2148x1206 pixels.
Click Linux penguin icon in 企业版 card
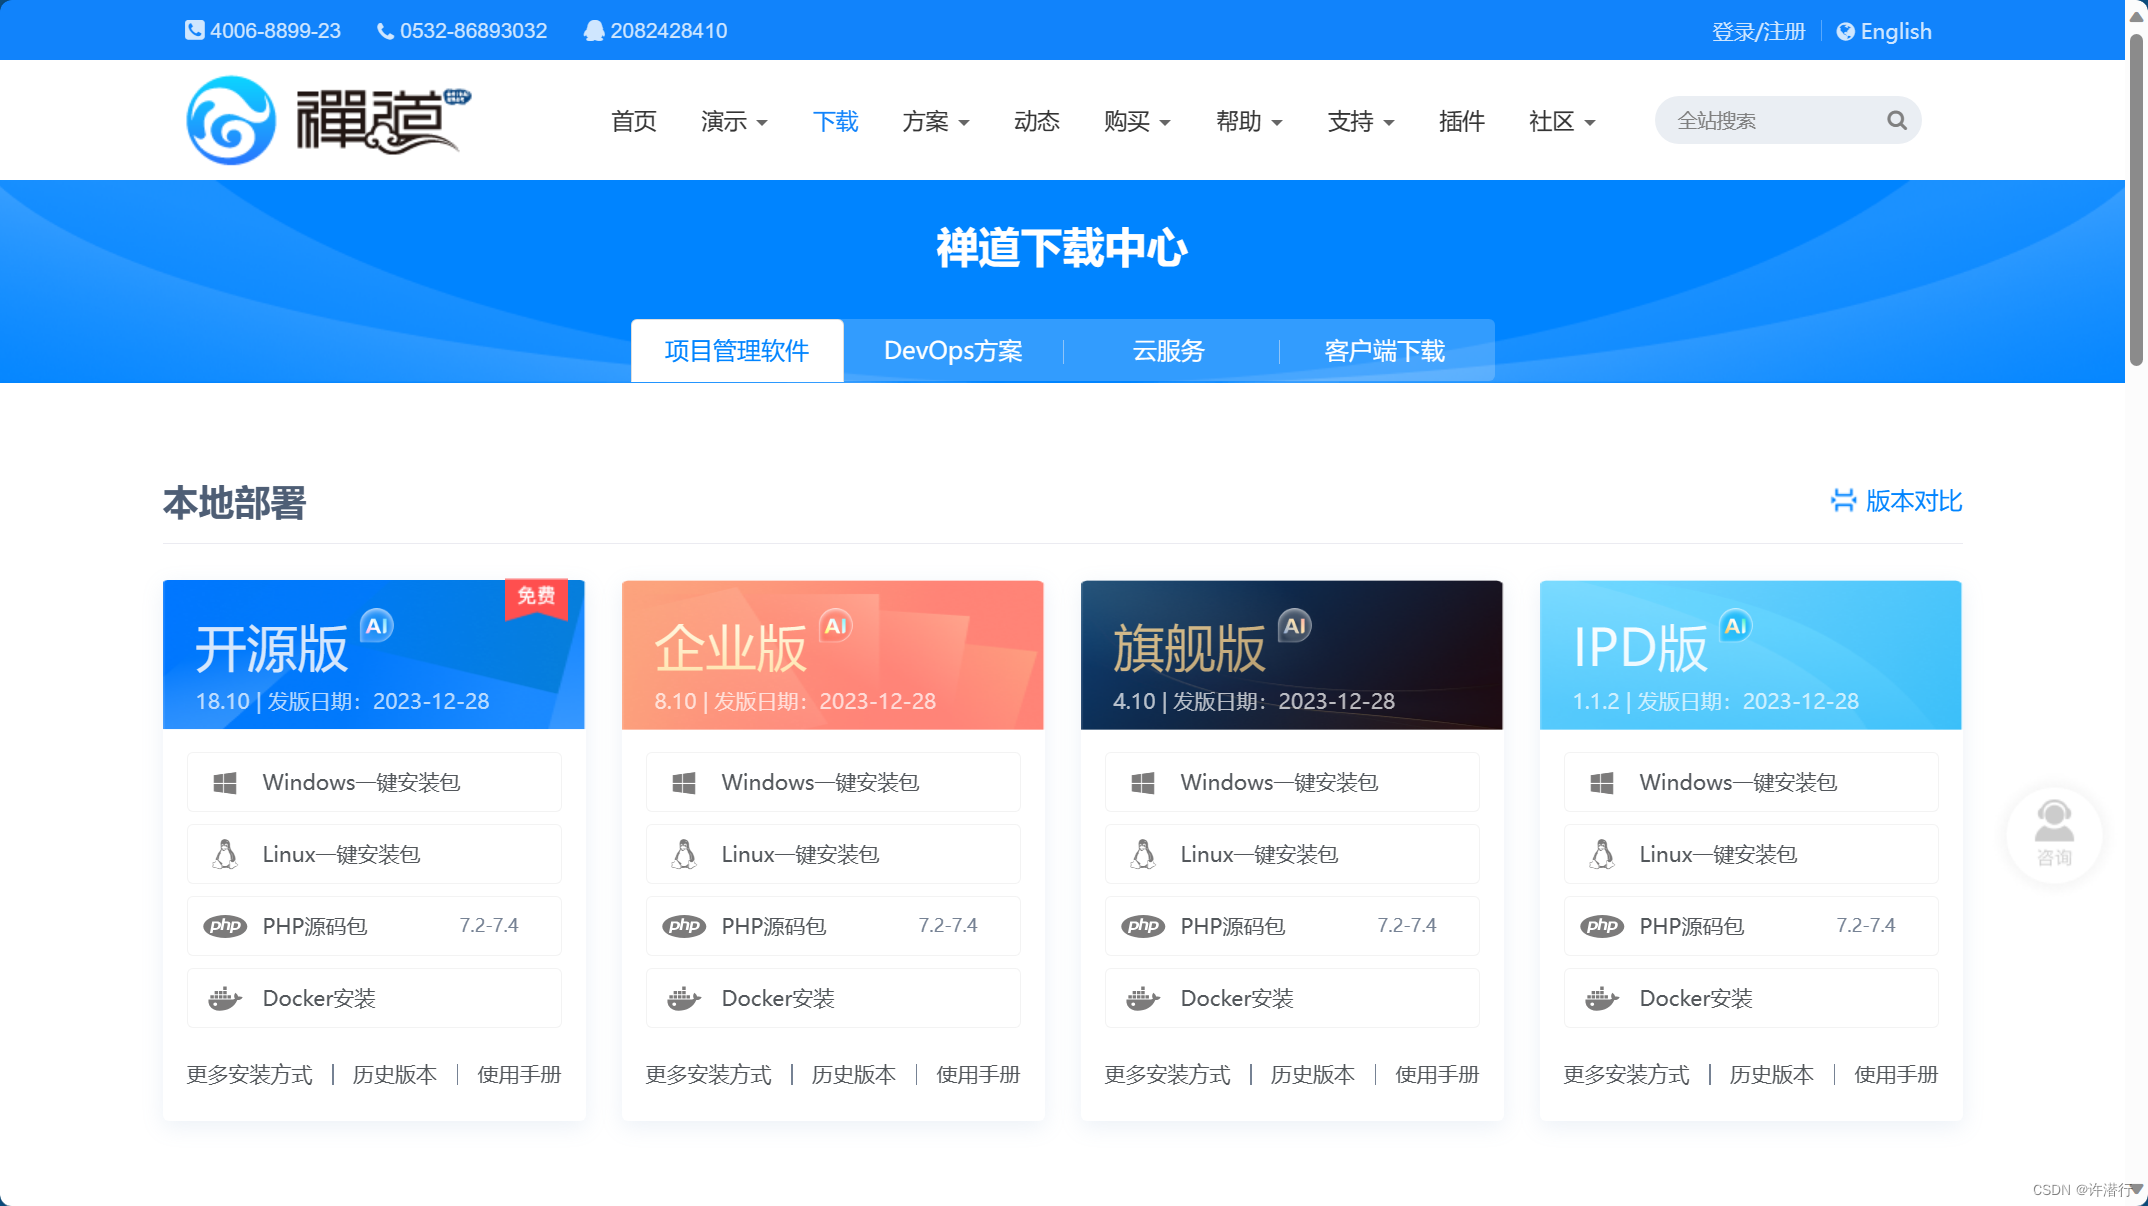(x=684, y=854)
